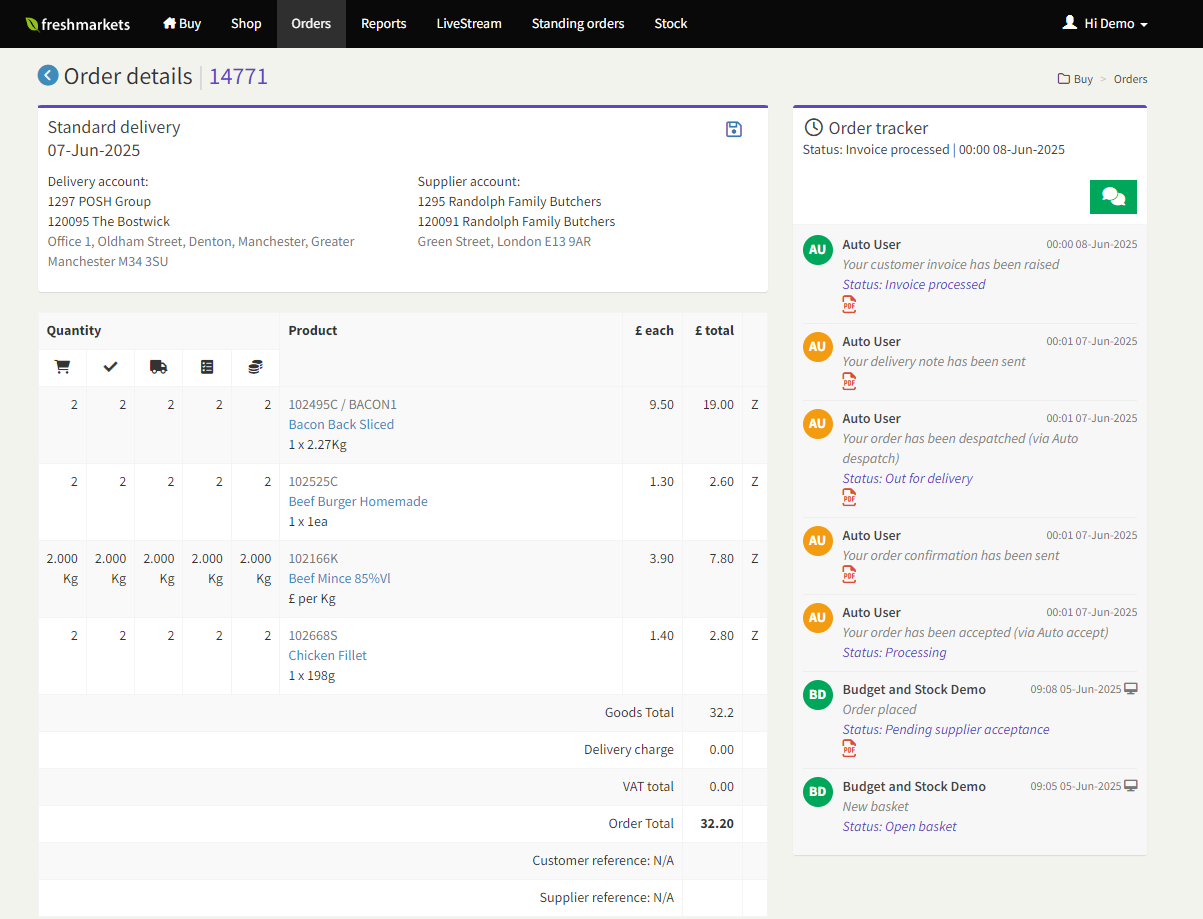Click the freshmarkets logo
This screenshot has height=919, width=1203.
(78, 24)
